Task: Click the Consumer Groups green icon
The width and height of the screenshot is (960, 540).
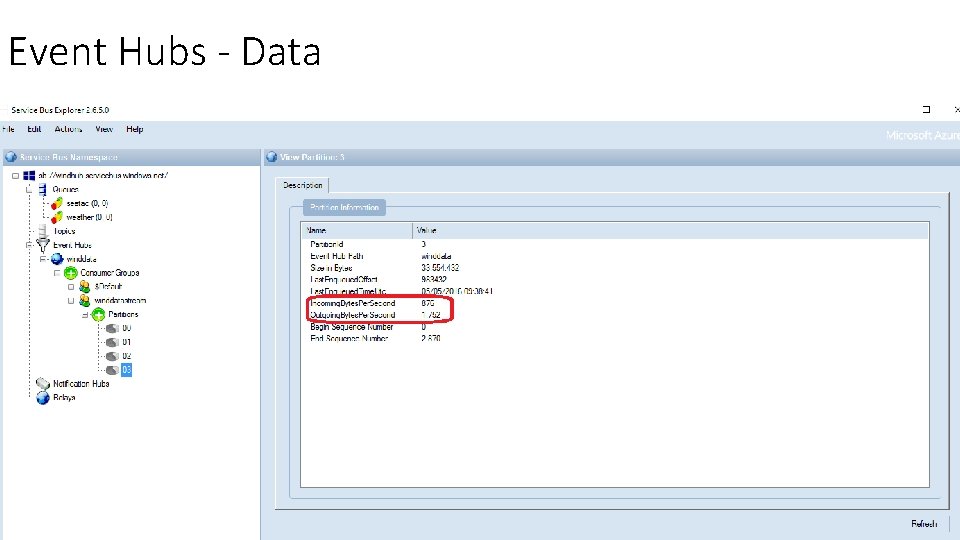Action: click(70, 273)
